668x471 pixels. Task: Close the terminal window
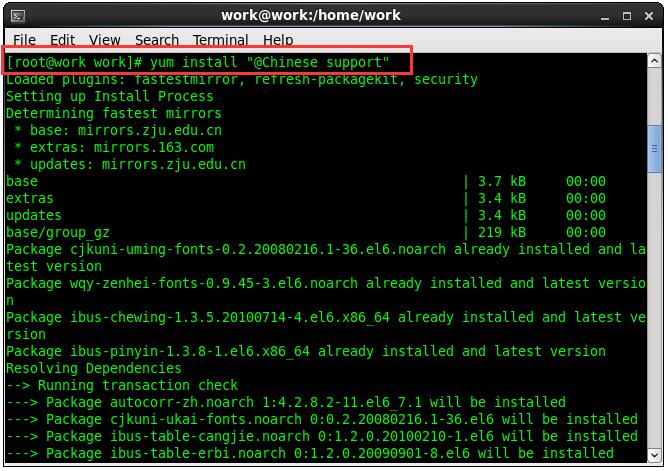[649, 16]
